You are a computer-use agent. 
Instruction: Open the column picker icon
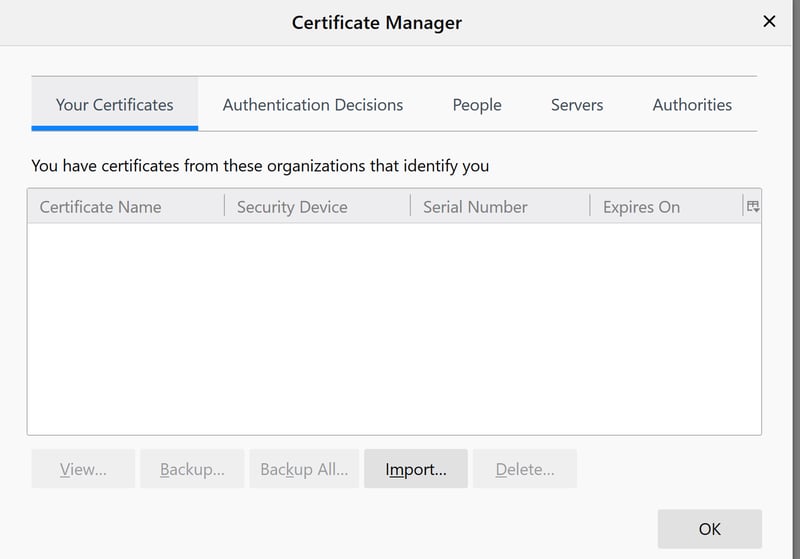tap(753, 207)
